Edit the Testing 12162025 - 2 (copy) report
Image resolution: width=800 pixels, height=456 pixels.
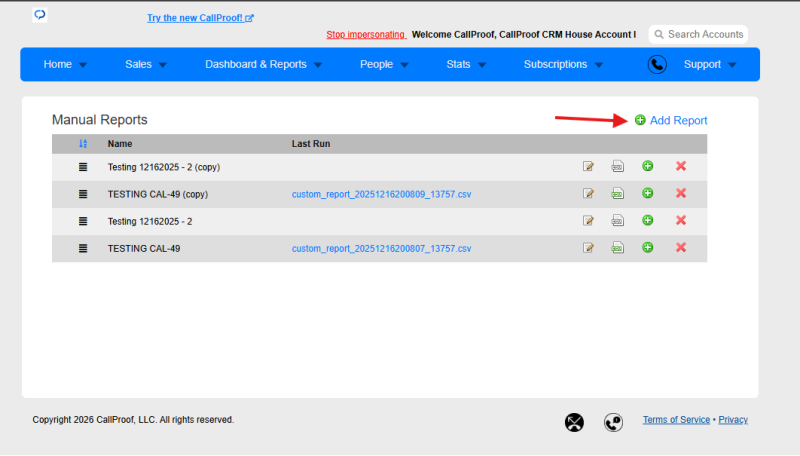pos(588,166)
